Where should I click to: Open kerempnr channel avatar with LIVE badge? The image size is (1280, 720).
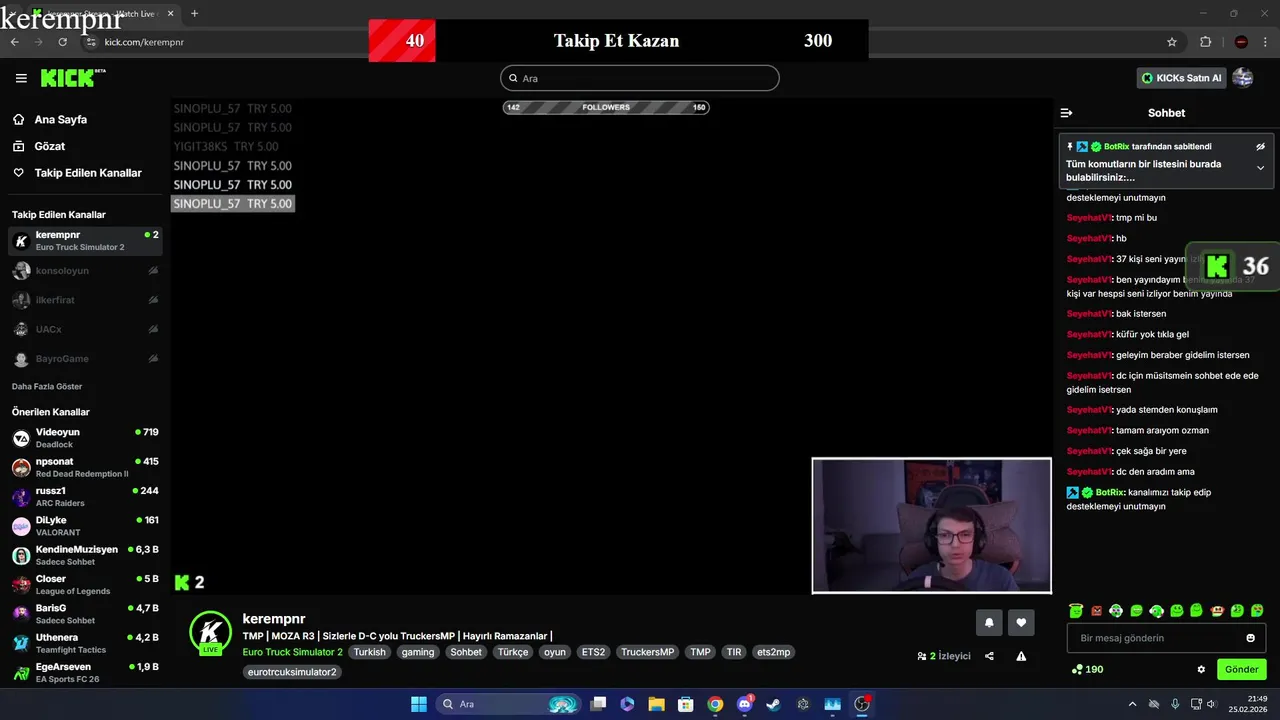[210, 632]
